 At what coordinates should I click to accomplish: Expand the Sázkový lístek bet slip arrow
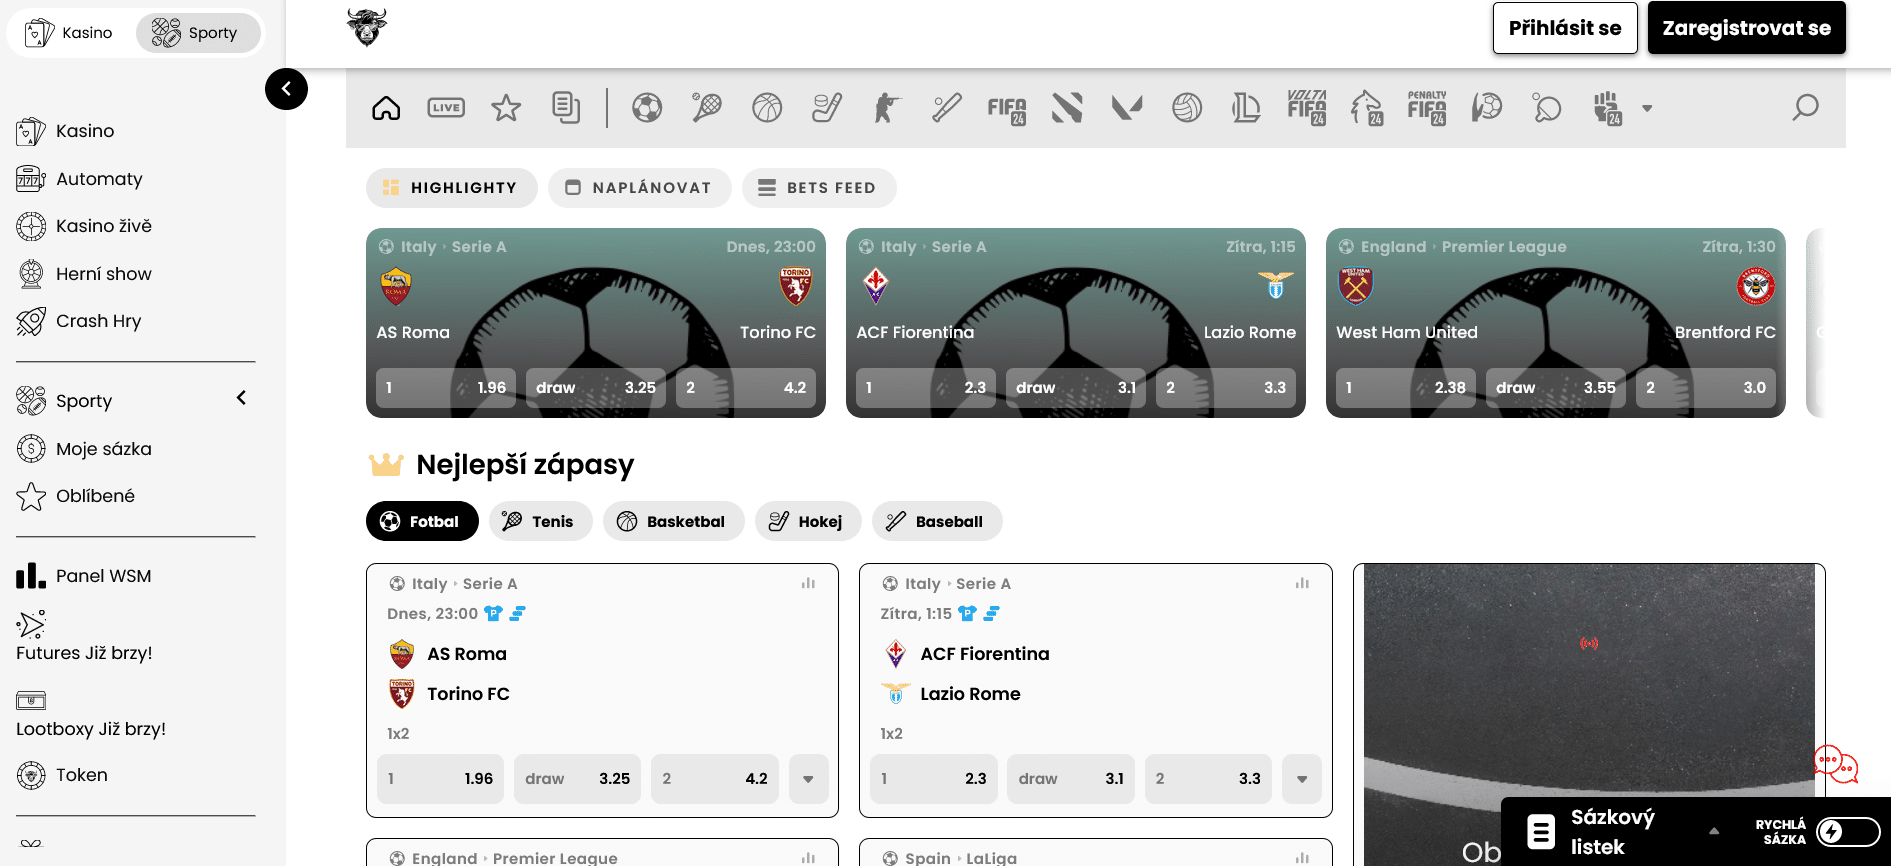pyautogui.click(x=1714, y=831)
